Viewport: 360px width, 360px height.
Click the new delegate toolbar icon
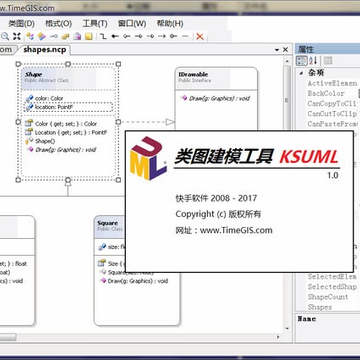[x=77, y=36]
